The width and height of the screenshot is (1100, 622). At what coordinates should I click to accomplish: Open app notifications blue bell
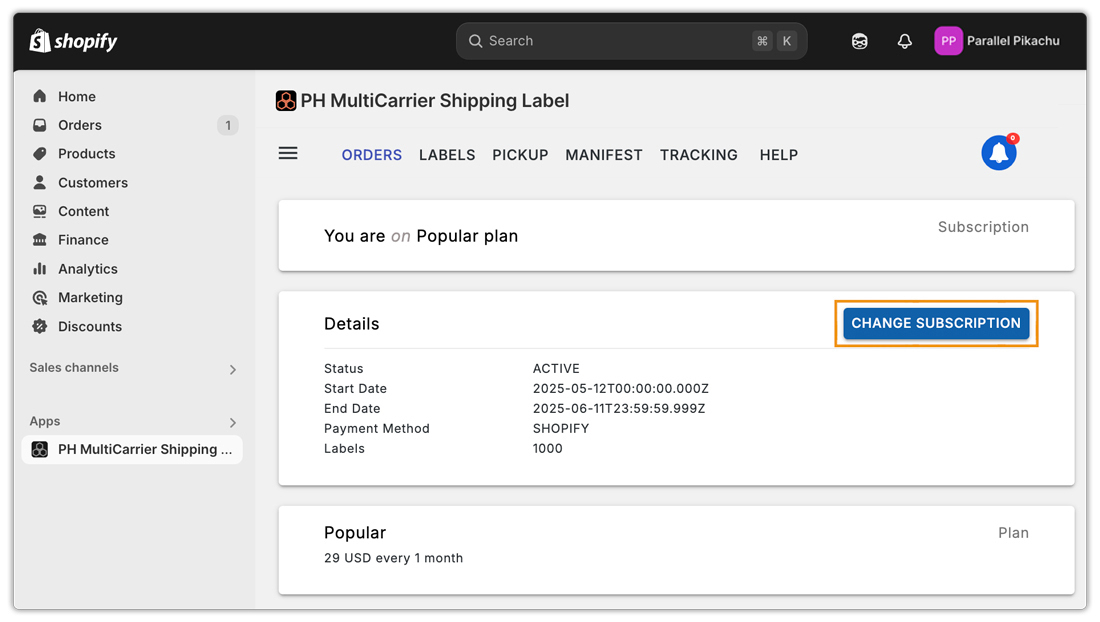point(999,153)
